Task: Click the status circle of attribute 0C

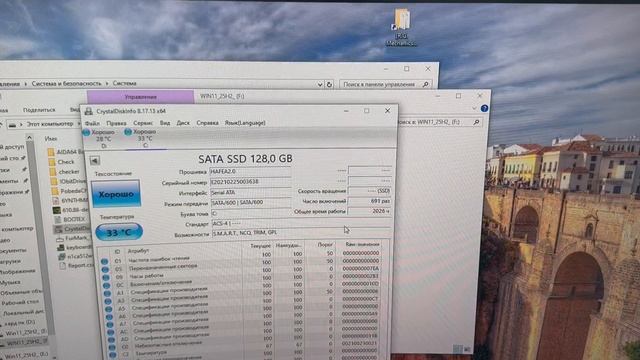Action: (107, 286)
